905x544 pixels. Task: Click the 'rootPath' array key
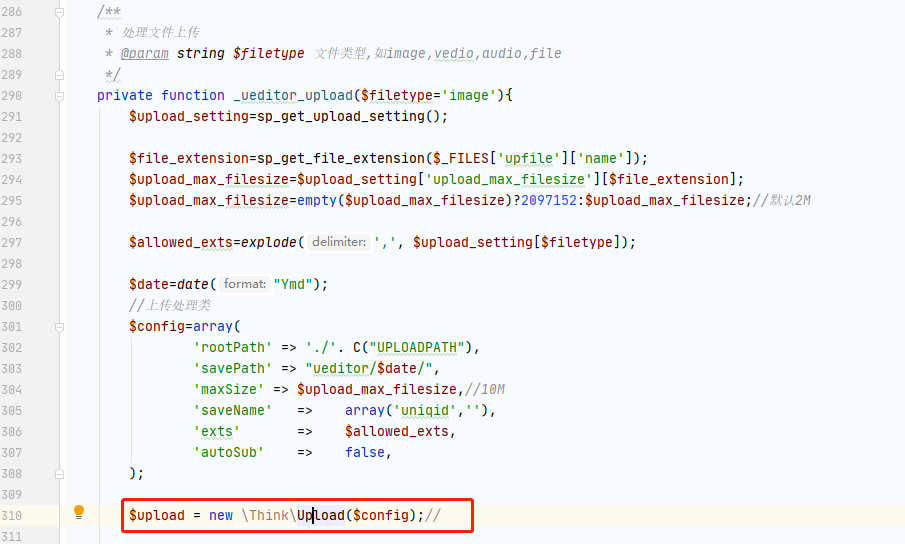coord(233,347)
